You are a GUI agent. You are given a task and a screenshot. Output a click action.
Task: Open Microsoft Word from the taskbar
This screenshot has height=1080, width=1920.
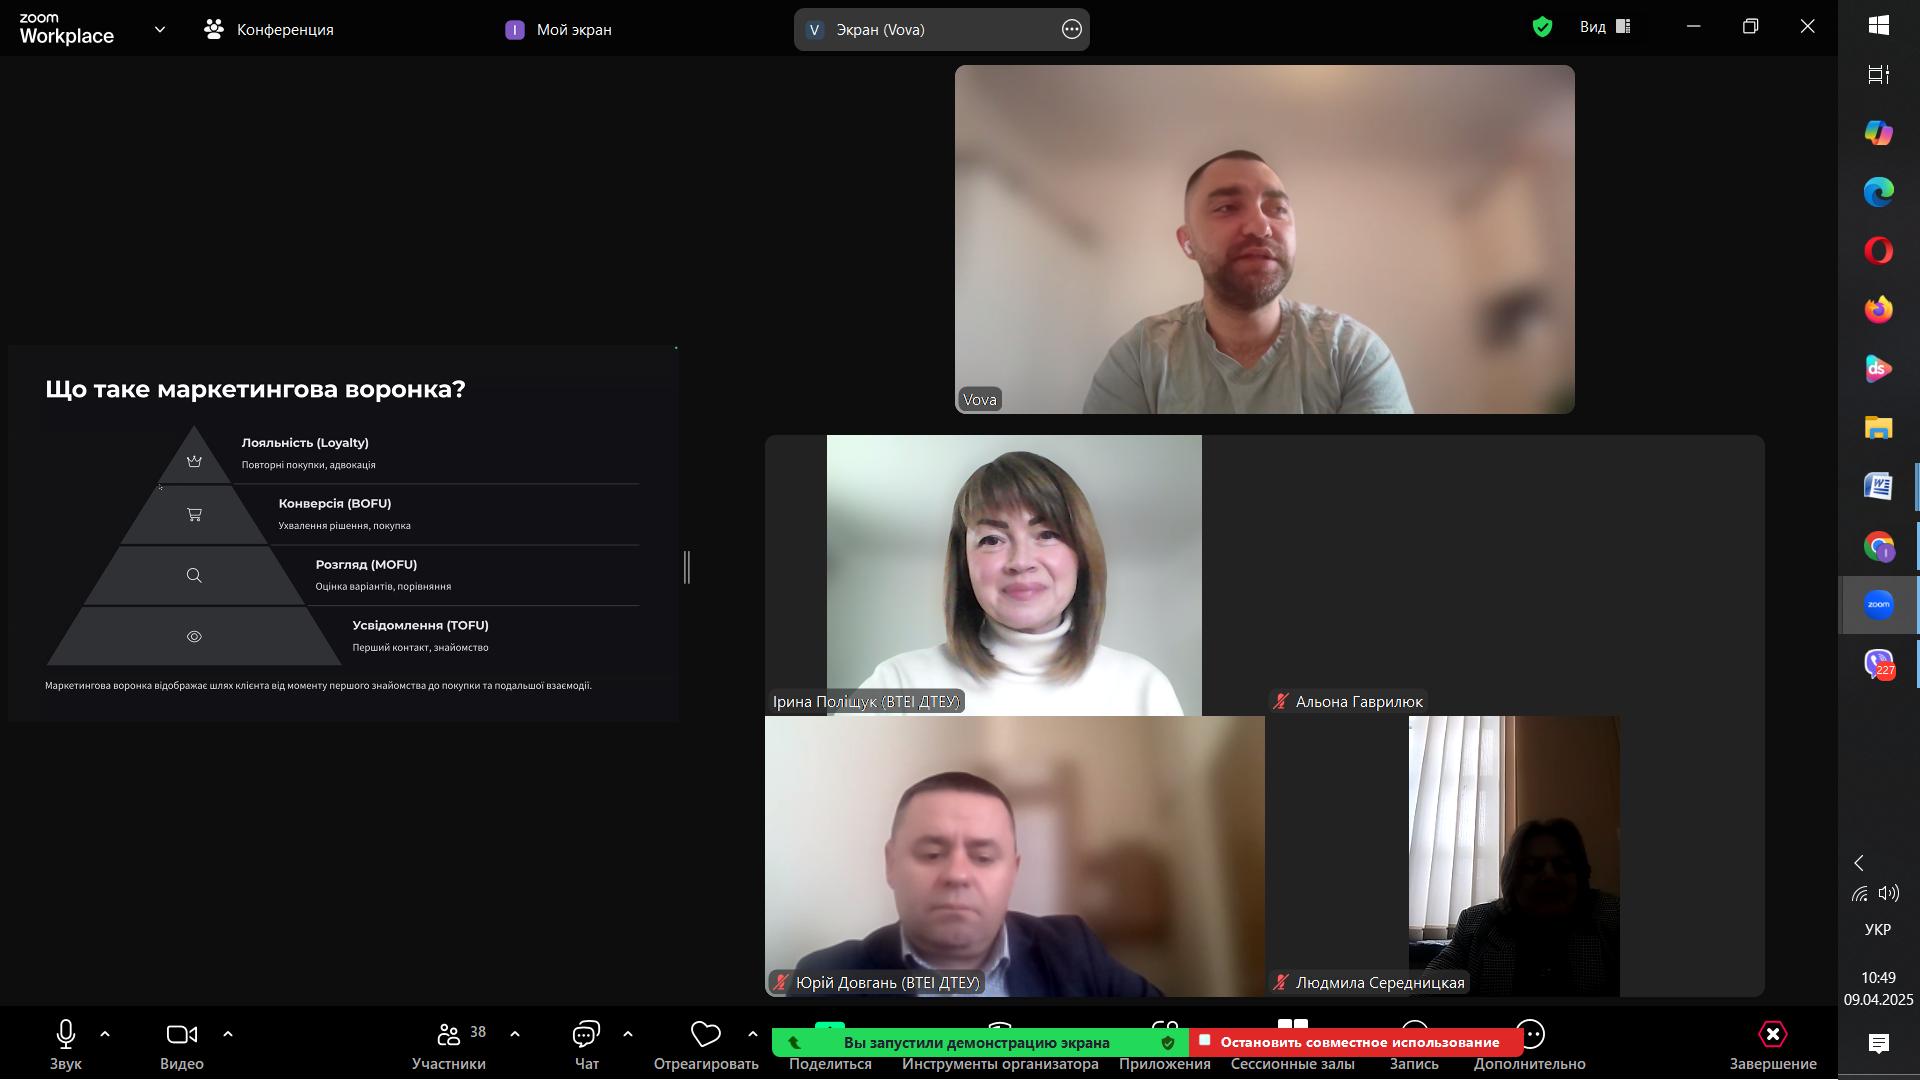click(x=1878, y=487)
